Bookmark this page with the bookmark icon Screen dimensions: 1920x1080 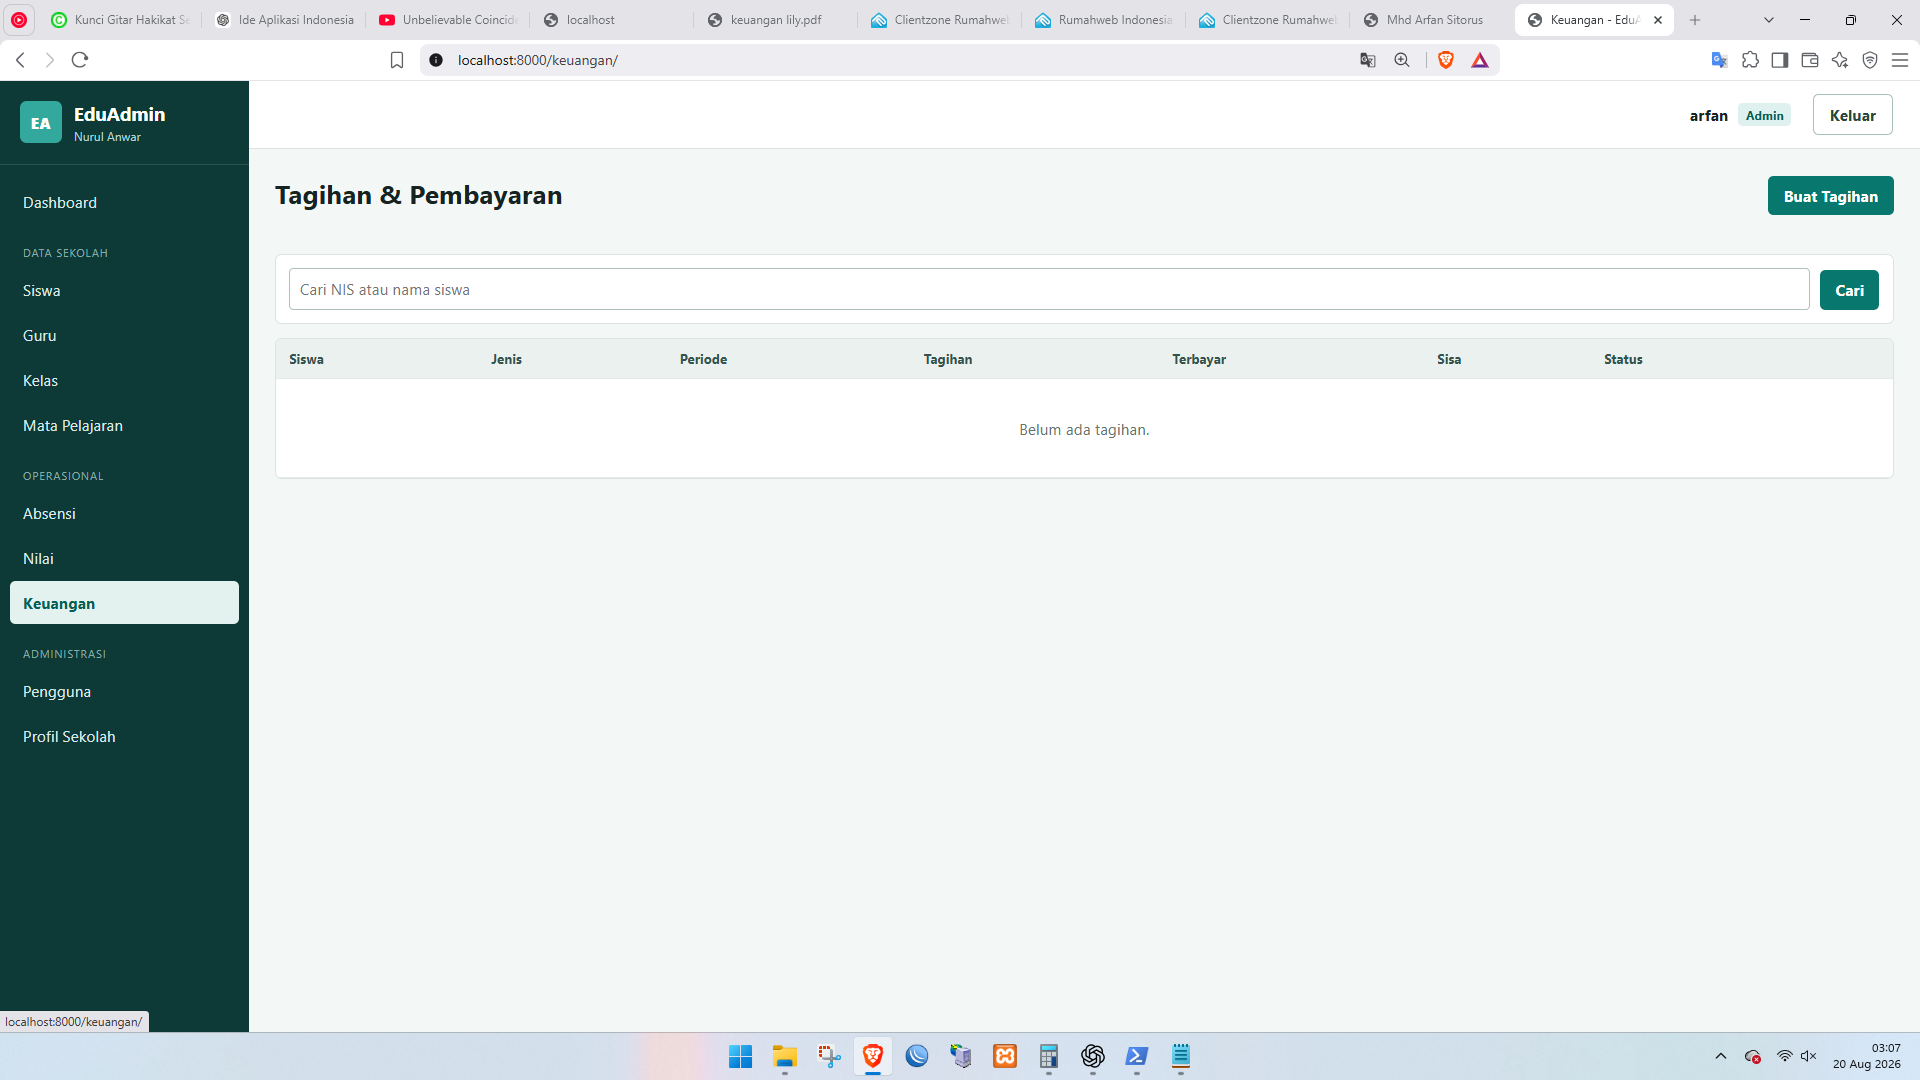397,60
